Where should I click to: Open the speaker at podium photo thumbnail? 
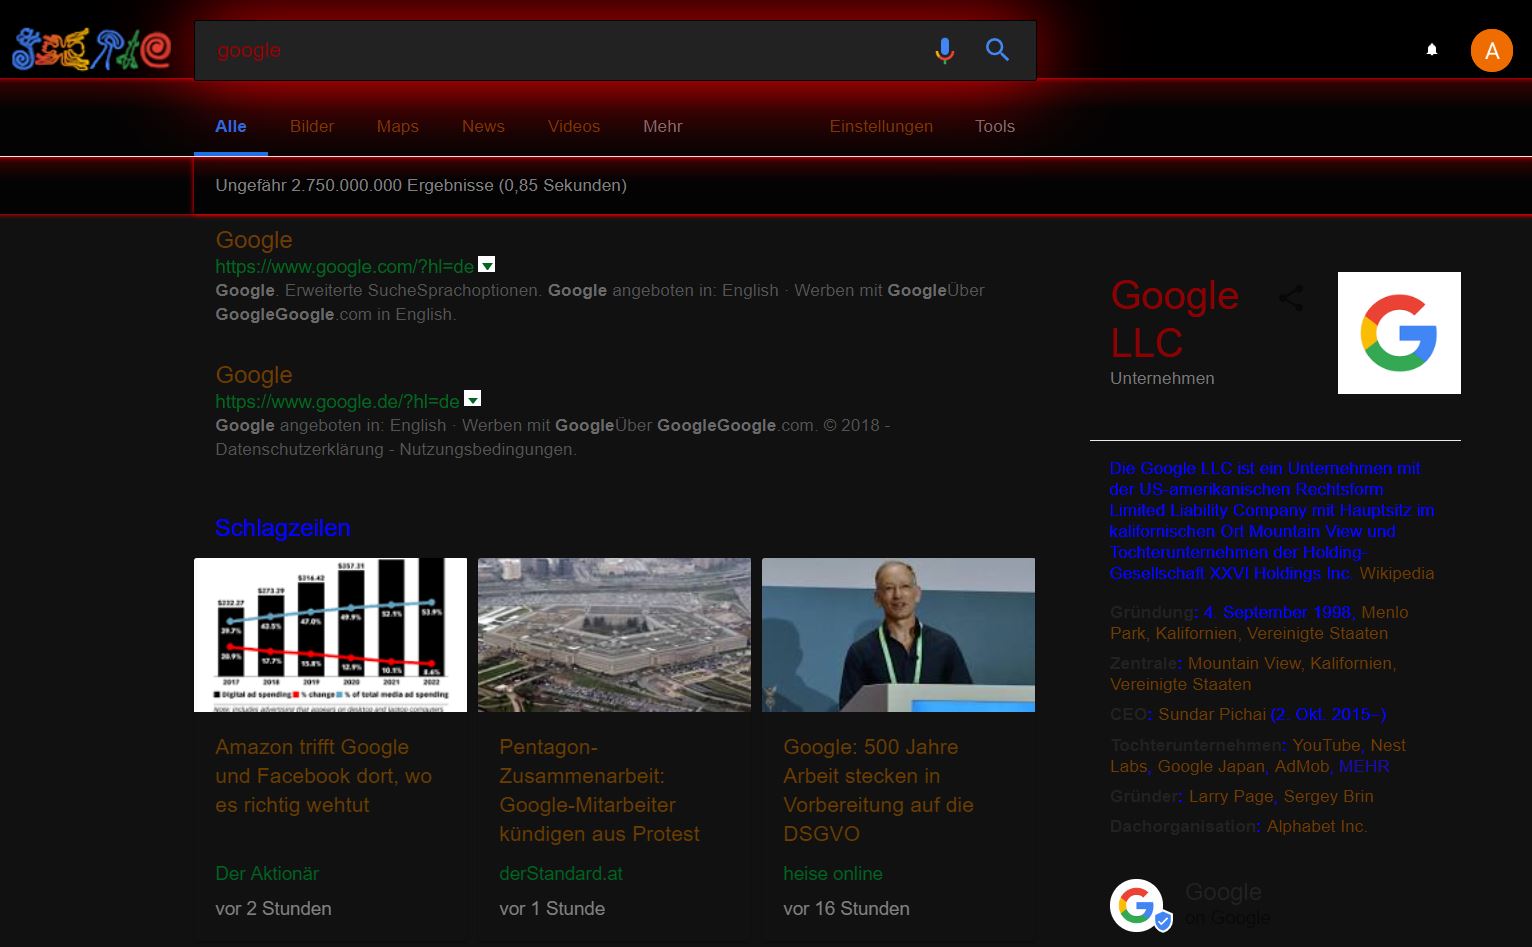(898, 635)
